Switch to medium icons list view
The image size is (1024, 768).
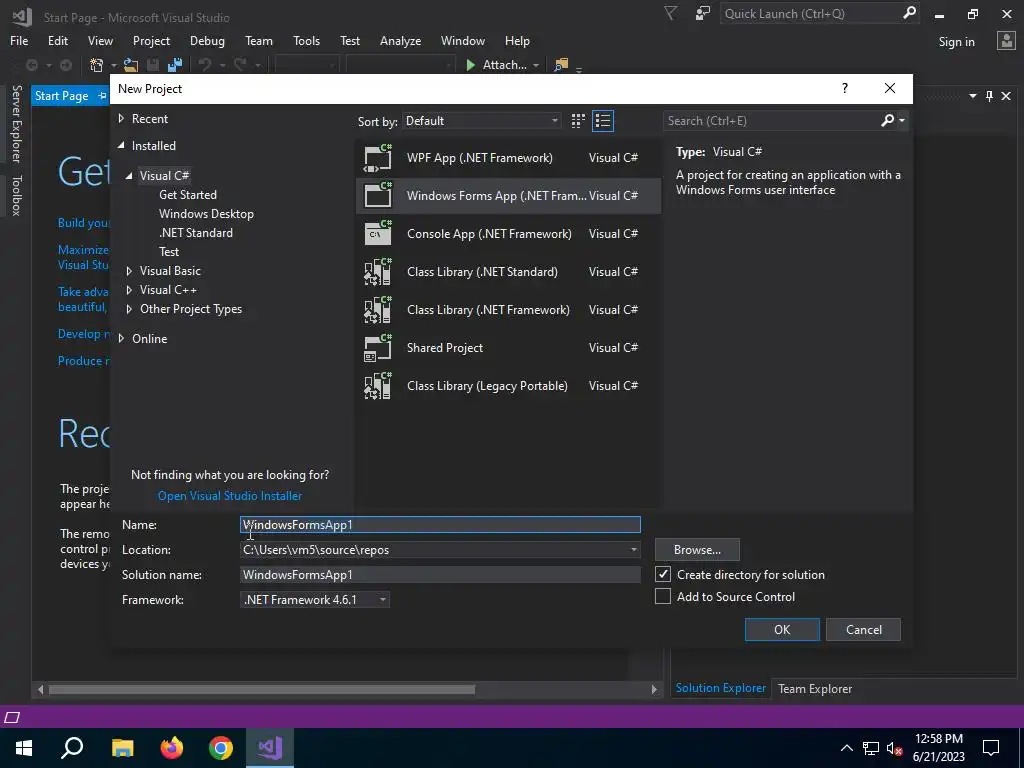[603, 121]
